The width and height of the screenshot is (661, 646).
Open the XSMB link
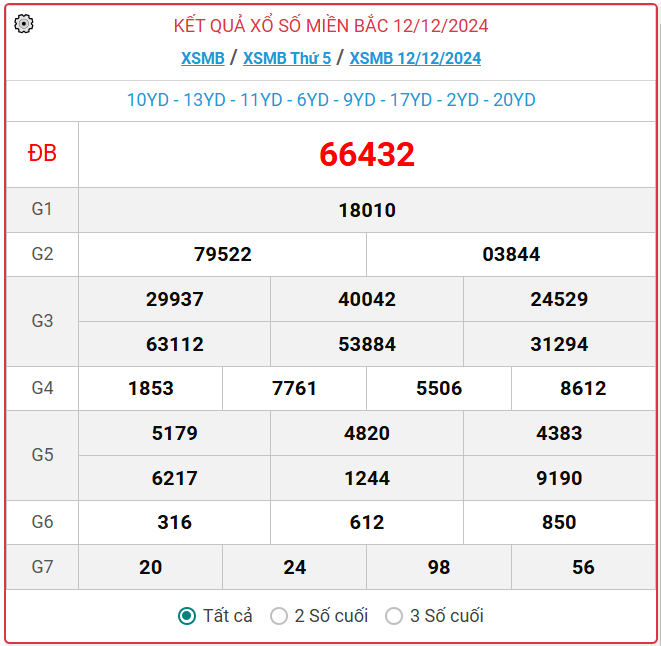tap(203, 58)
